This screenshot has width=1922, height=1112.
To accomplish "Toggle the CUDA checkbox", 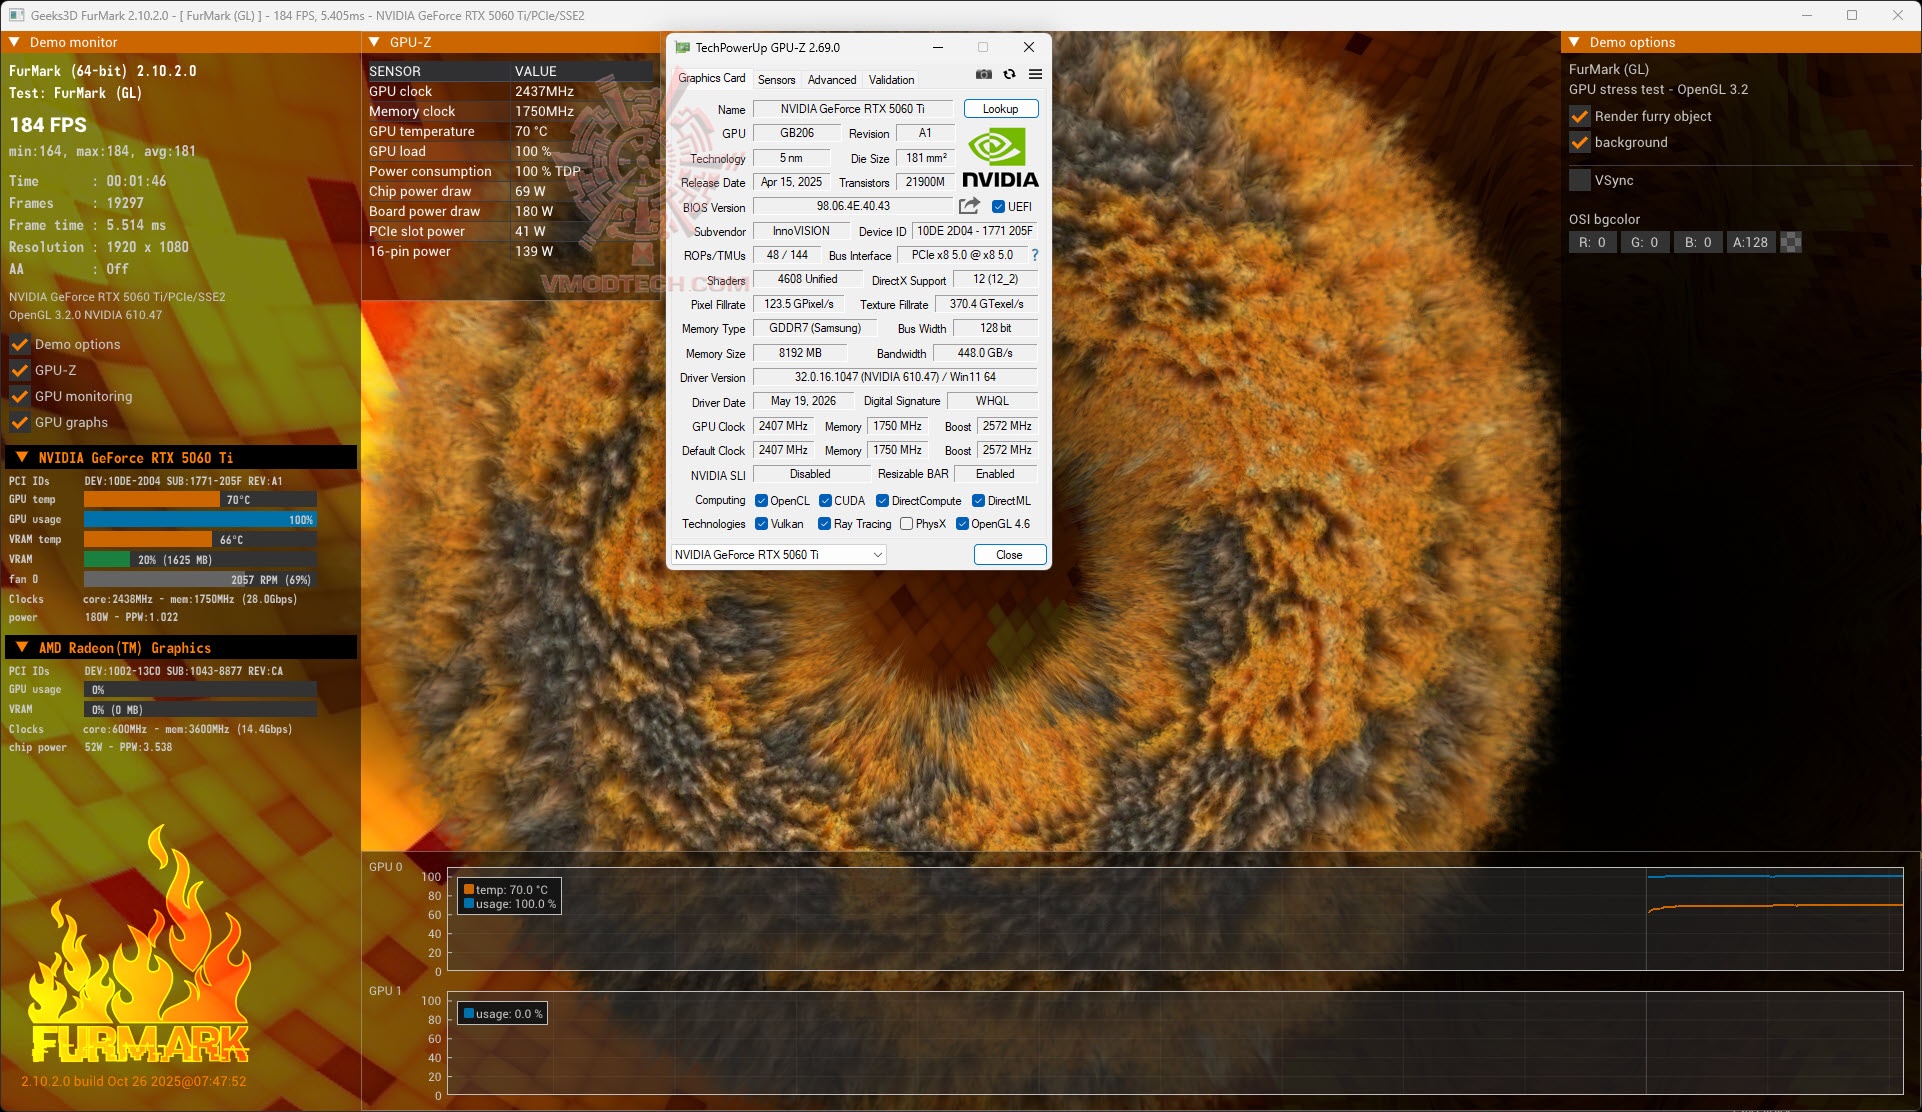I will pyautogui.click(x=825, y=501).
